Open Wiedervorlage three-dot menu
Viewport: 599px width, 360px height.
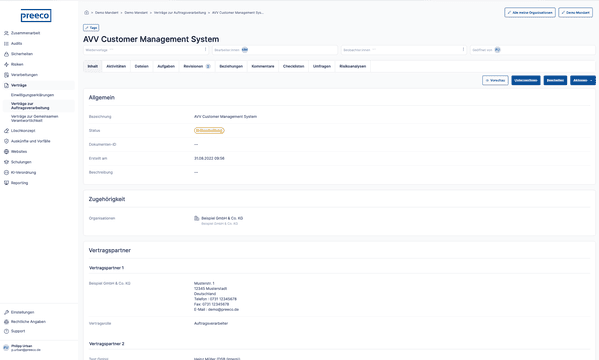coord(206,50)
